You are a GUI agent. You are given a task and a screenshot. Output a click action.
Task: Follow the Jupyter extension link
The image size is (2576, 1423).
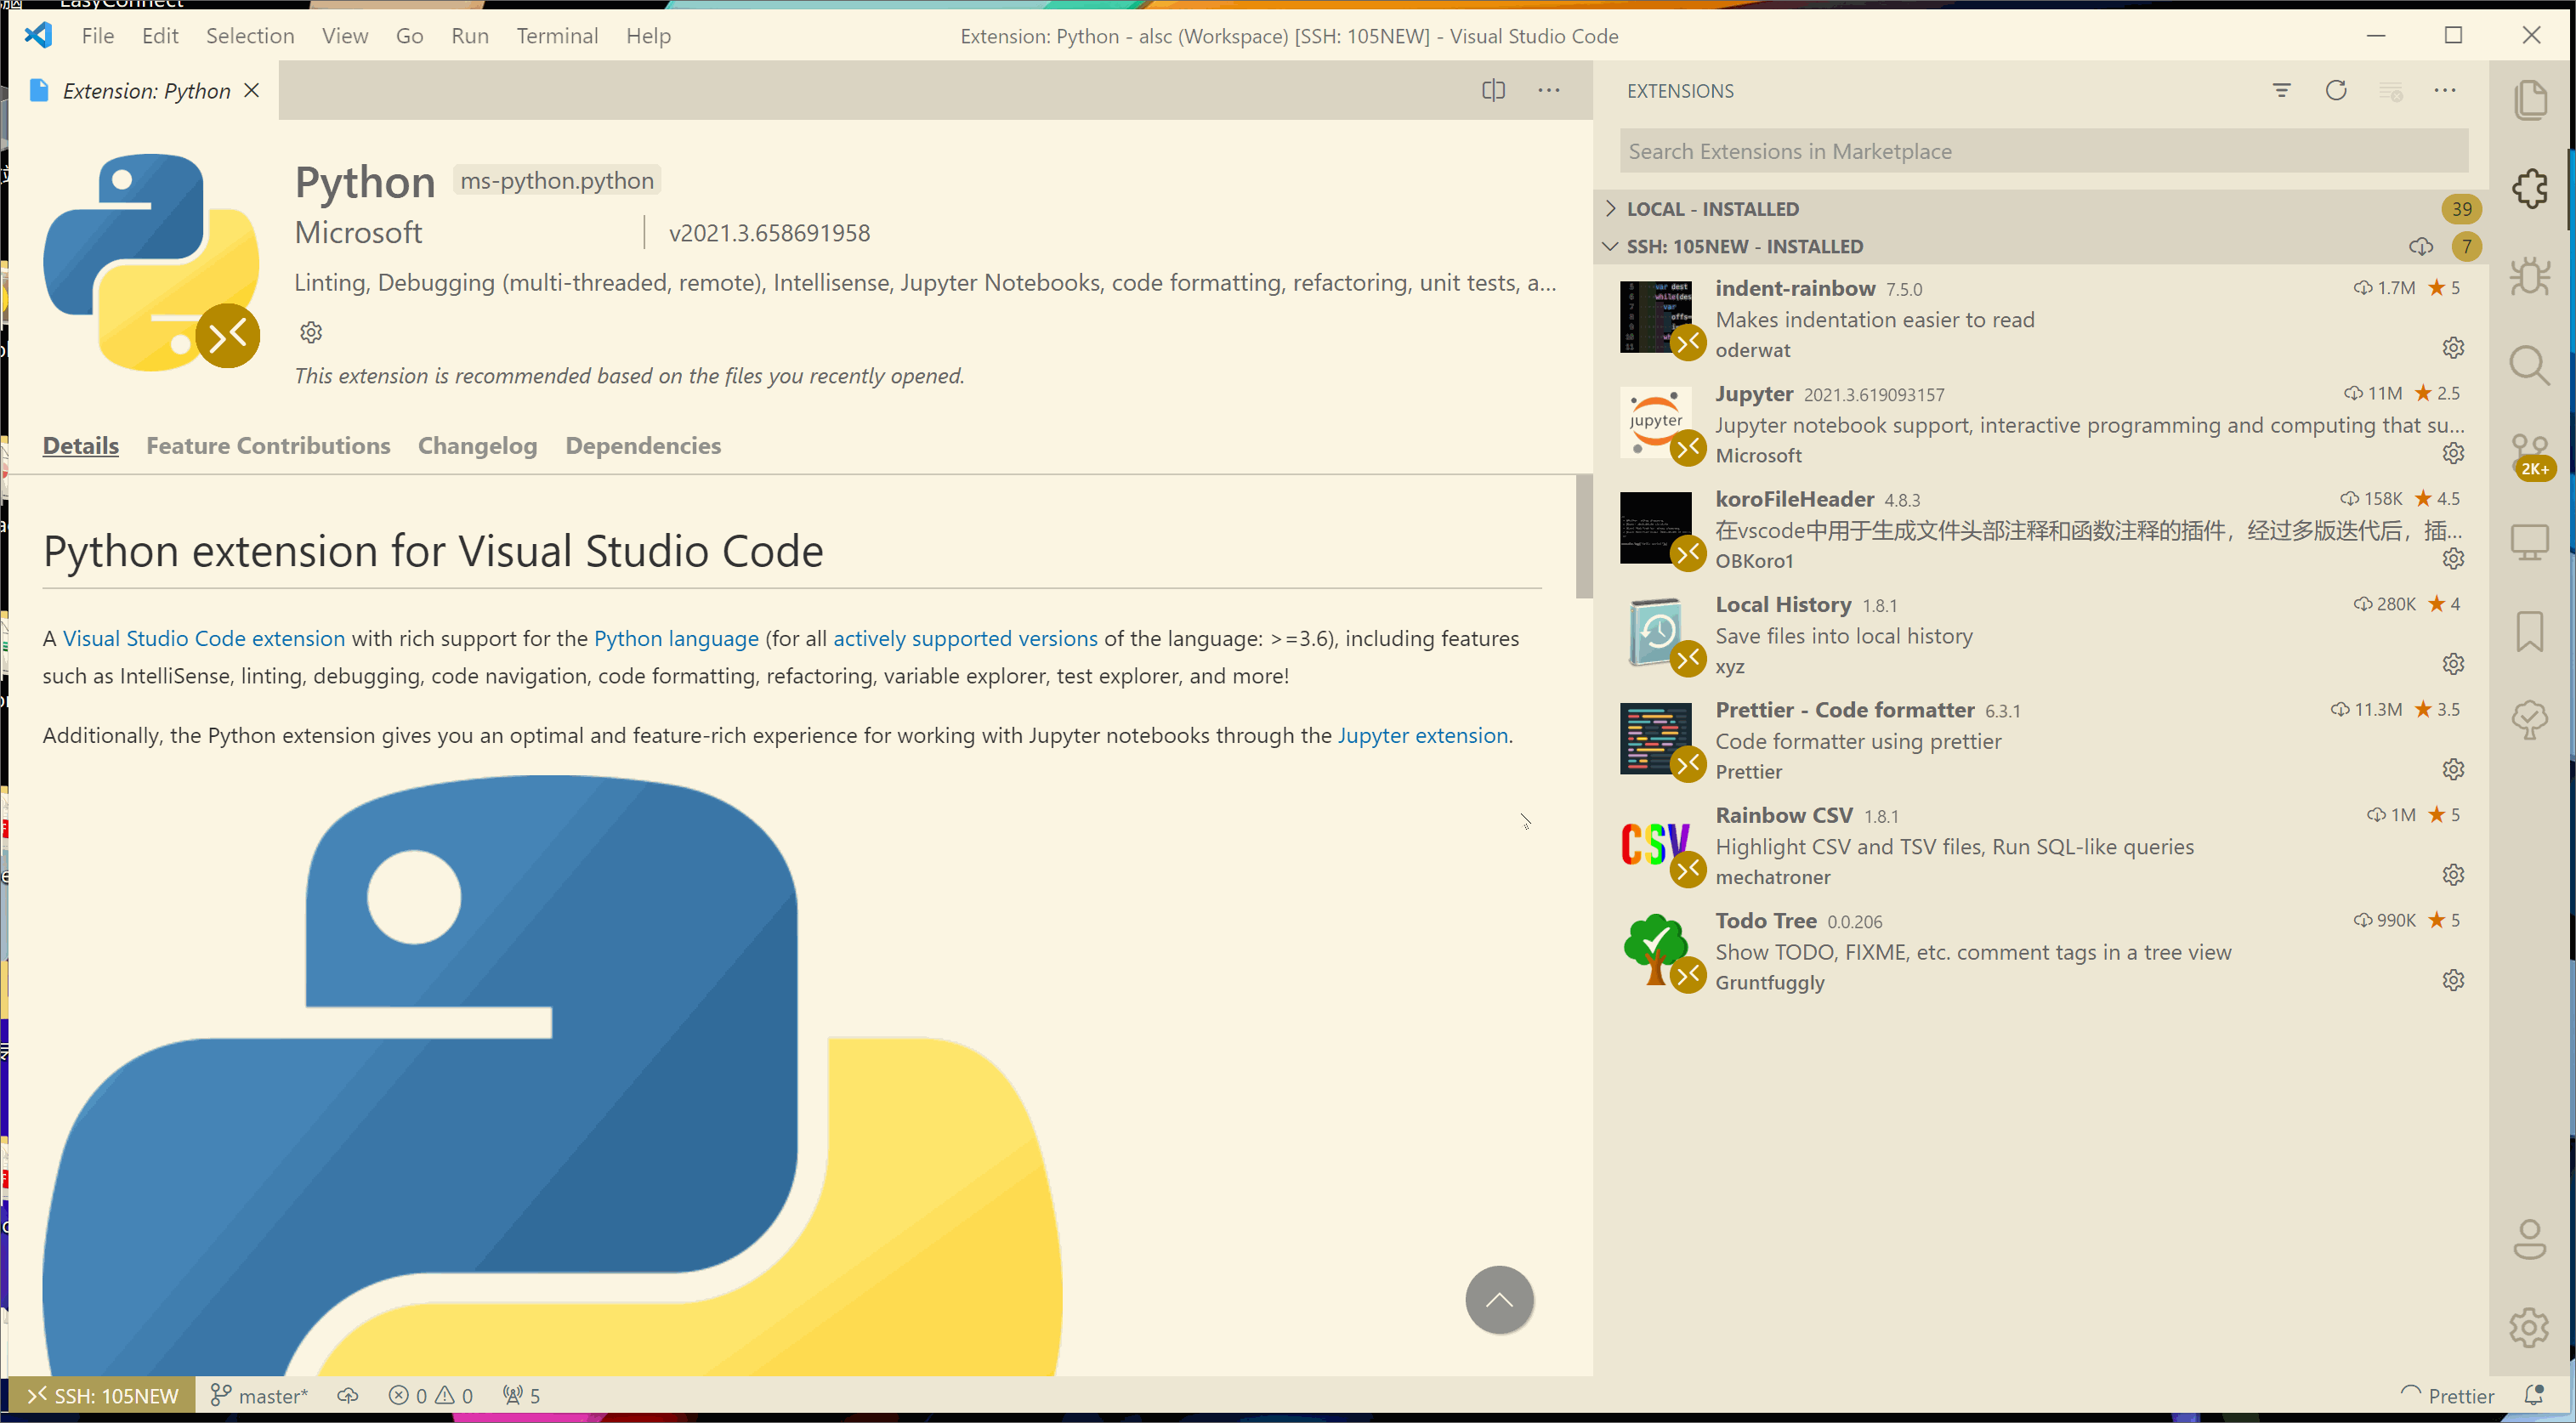coord(1422,736)
